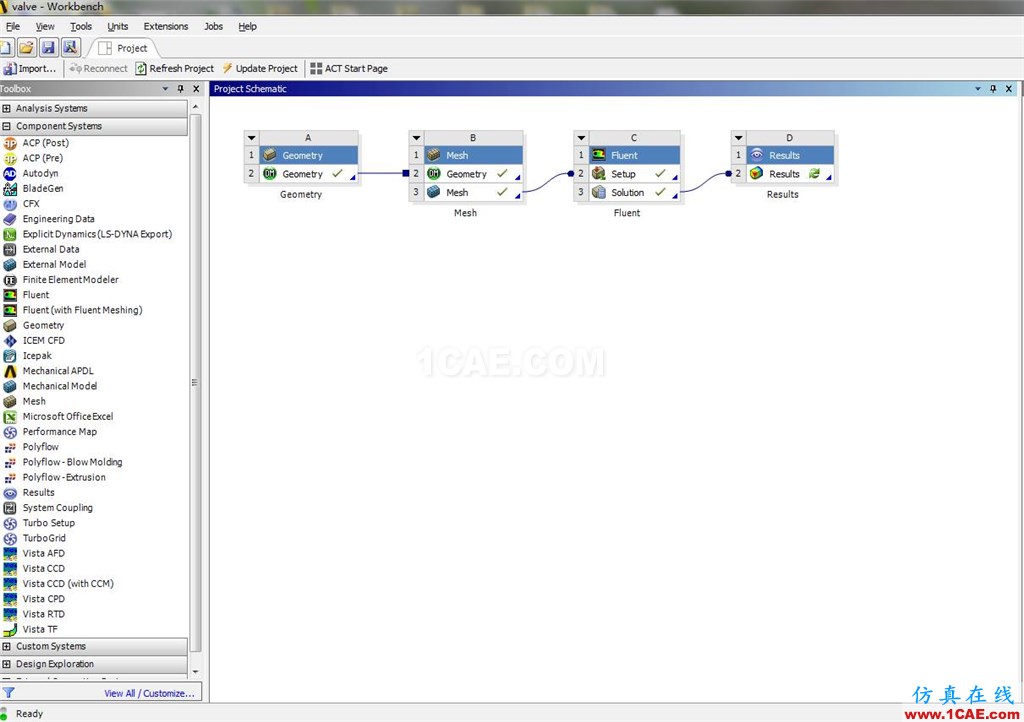Viewport: 1024px width, 722px height.
Task: Select CFX in the Toolbox
Action: pyautogui.click(x=31, y=204)
